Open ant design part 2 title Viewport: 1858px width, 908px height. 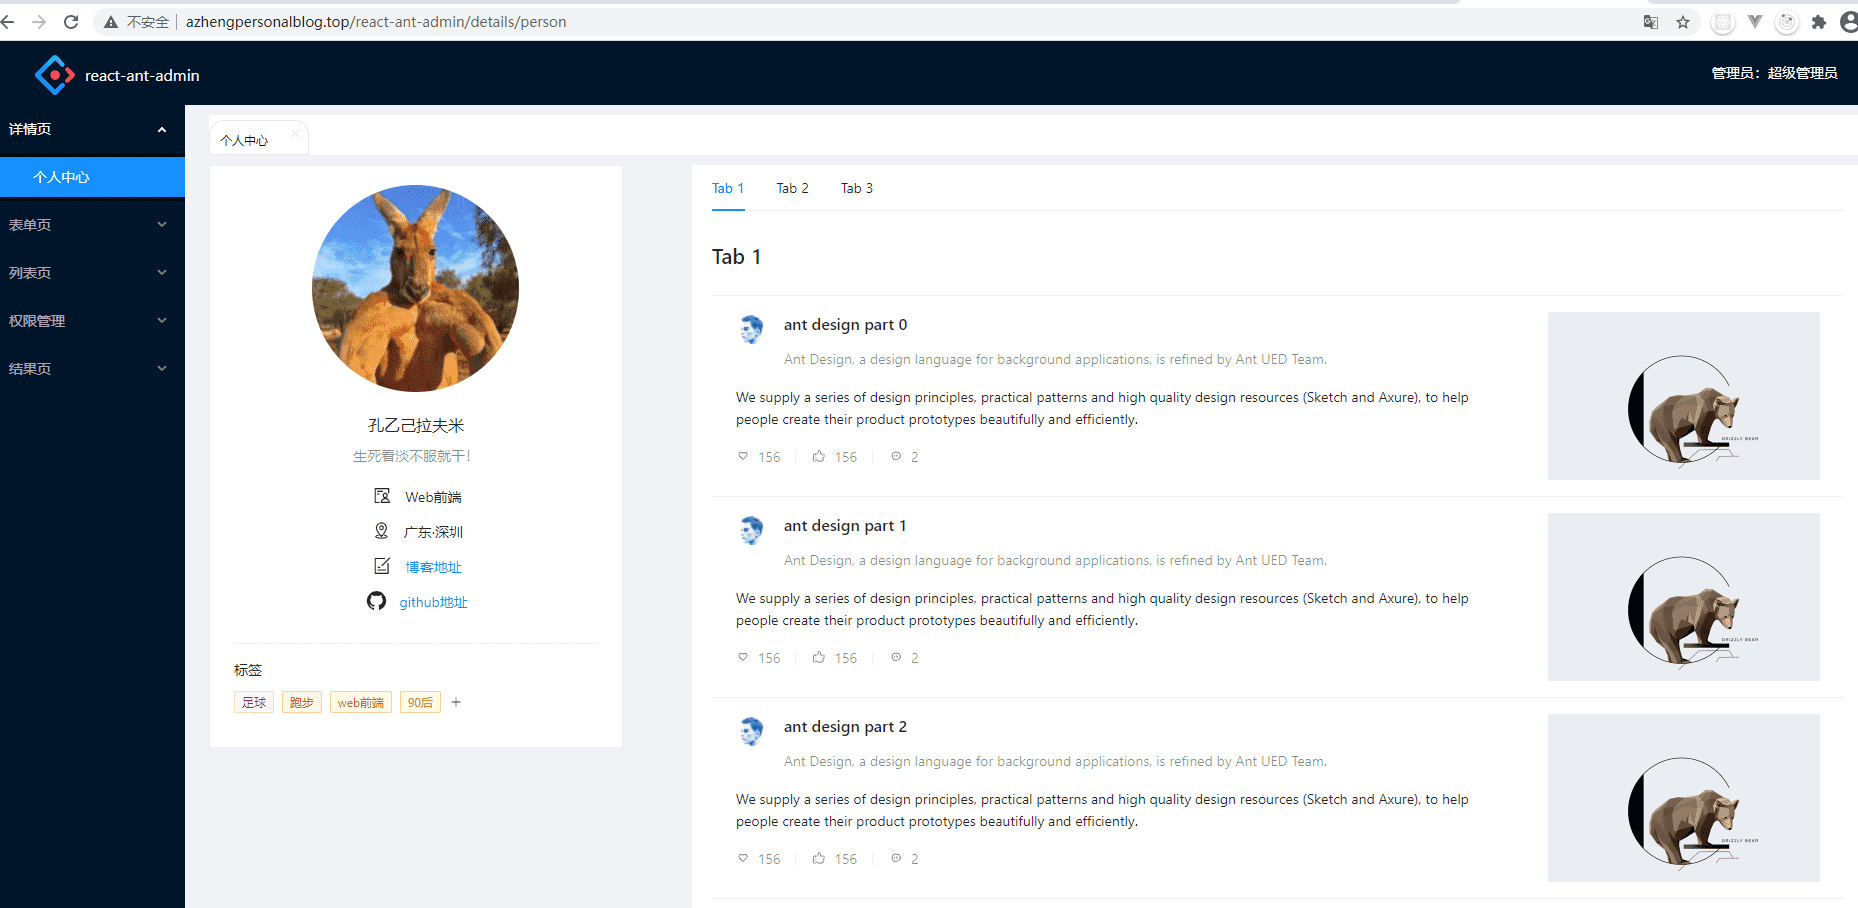point(846,727)
